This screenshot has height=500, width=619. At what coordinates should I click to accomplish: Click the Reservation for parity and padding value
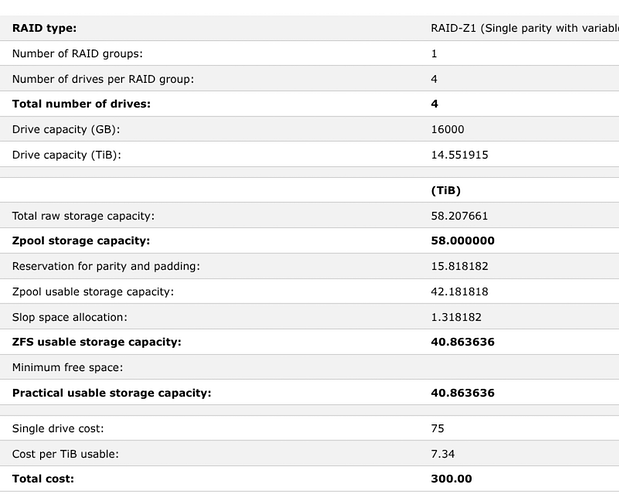tap(459, 266)
